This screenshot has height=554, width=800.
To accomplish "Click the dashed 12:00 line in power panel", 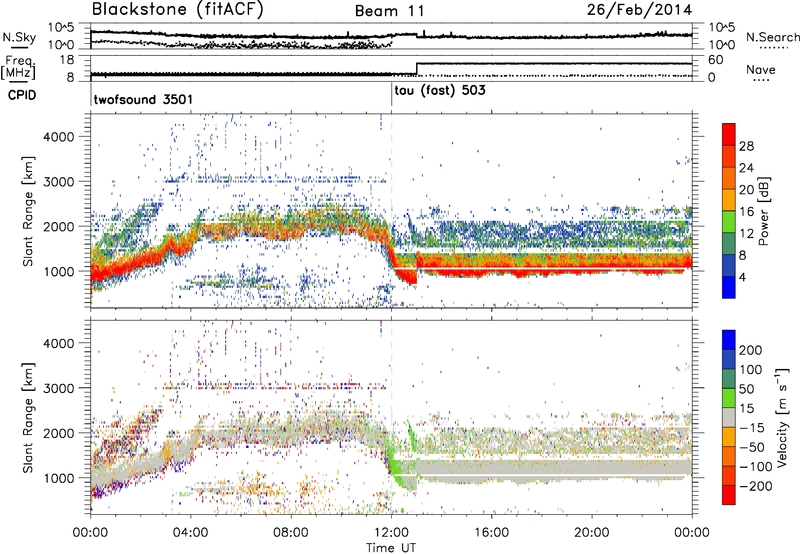I will click(x=392, y=211).
